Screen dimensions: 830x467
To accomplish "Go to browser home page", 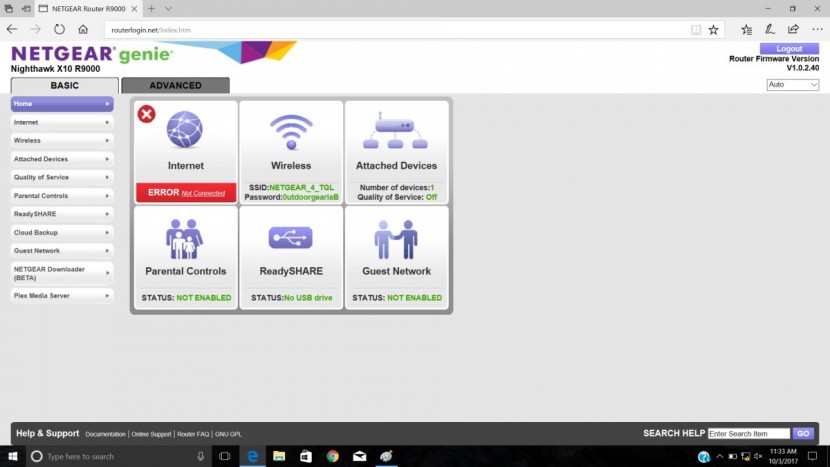I will click(83, 30).
